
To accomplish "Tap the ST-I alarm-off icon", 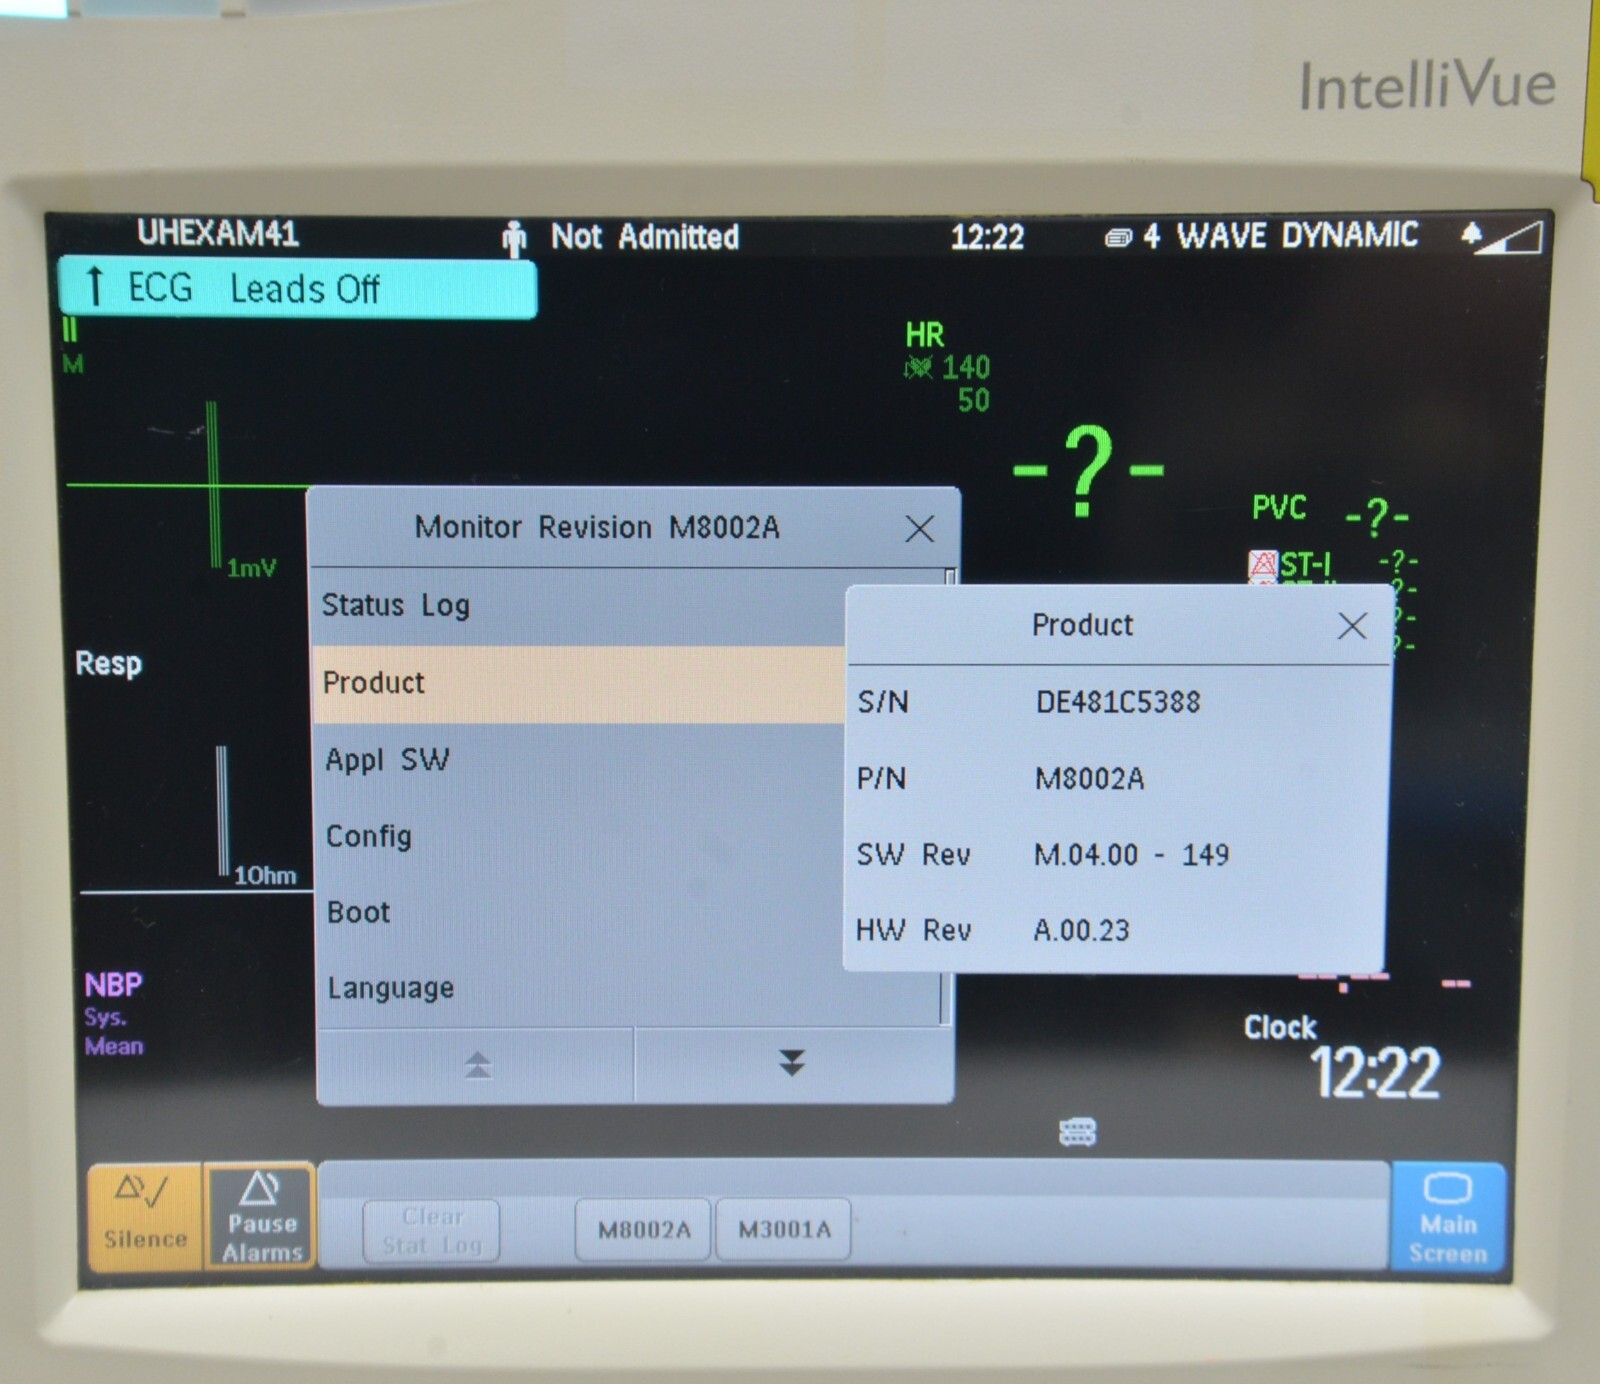I will tap(1263, 565).
